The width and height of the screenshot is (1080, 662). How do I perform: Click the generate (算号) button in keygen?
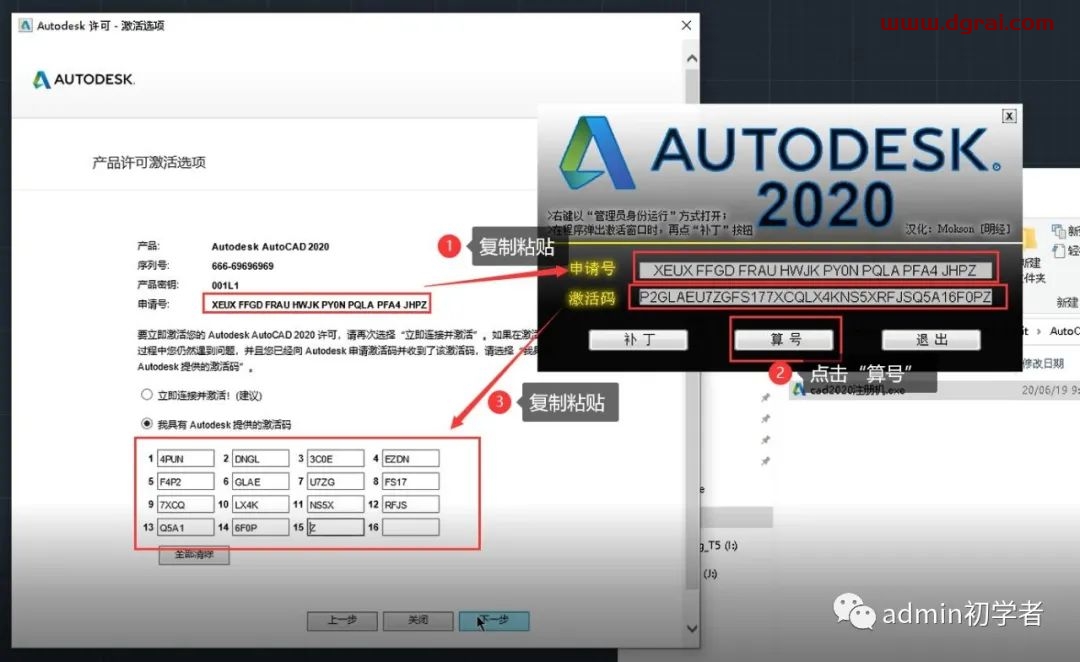click(784, 340)
